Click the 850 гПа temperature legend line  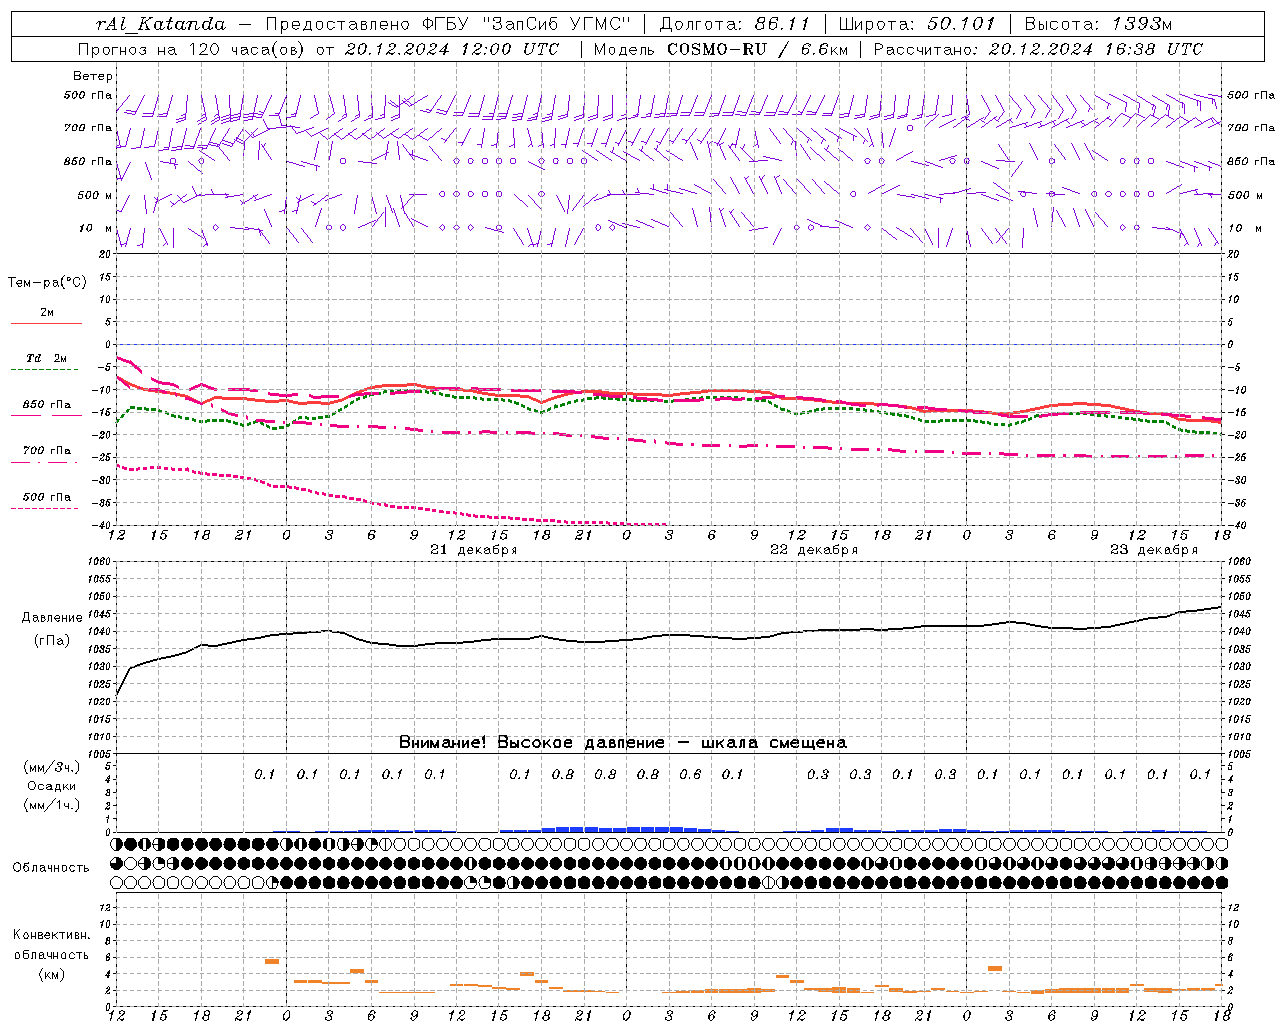(x=46, y=416)
